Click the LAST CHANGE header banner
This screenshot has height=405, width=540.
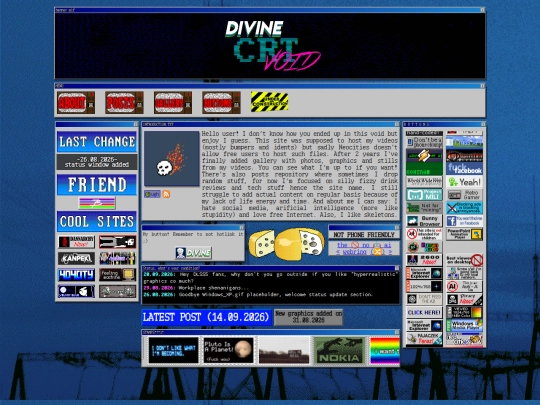point(97,142)
